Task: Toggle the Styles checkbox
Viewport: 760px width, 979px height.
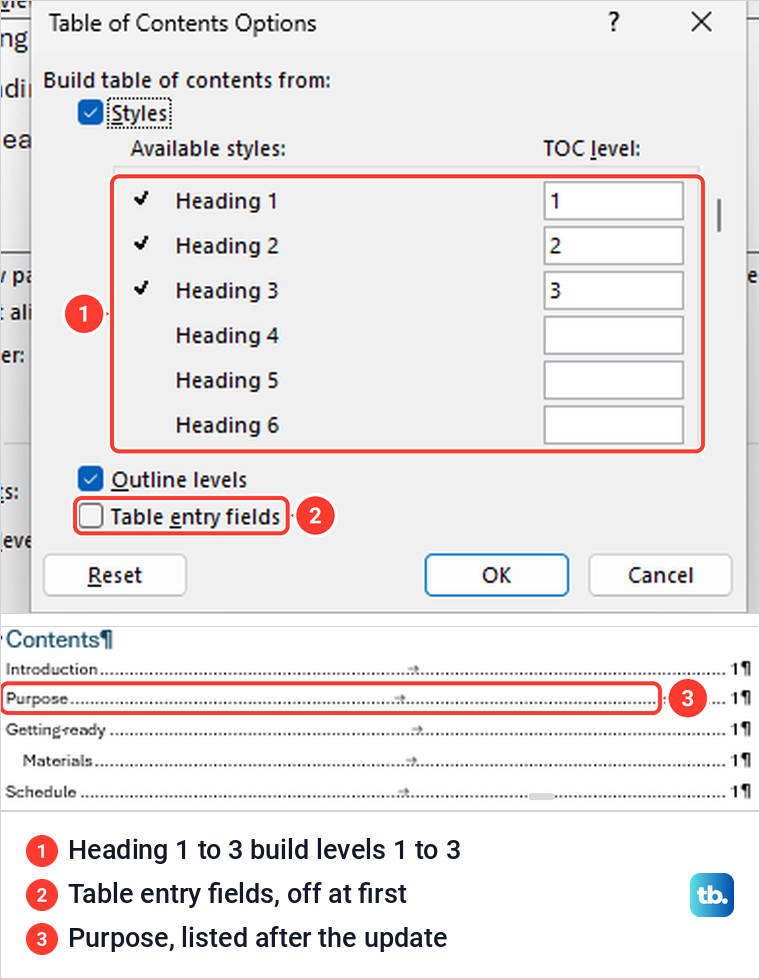Action: click(91, 113)
